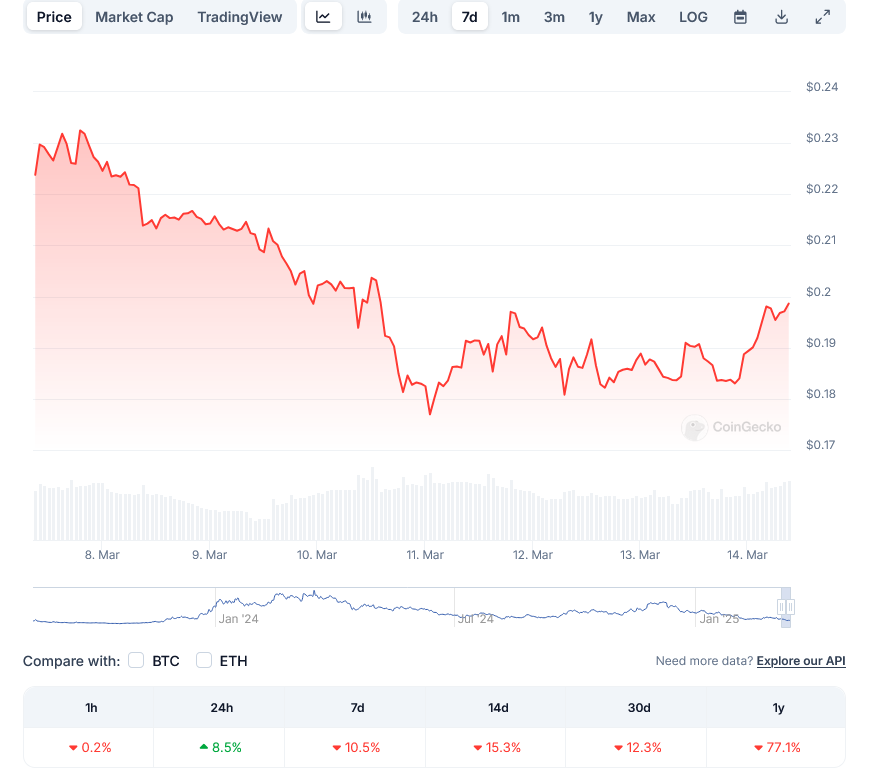
Task: Toggle LOG scale on the chart
Action: (x=693, y=17)
